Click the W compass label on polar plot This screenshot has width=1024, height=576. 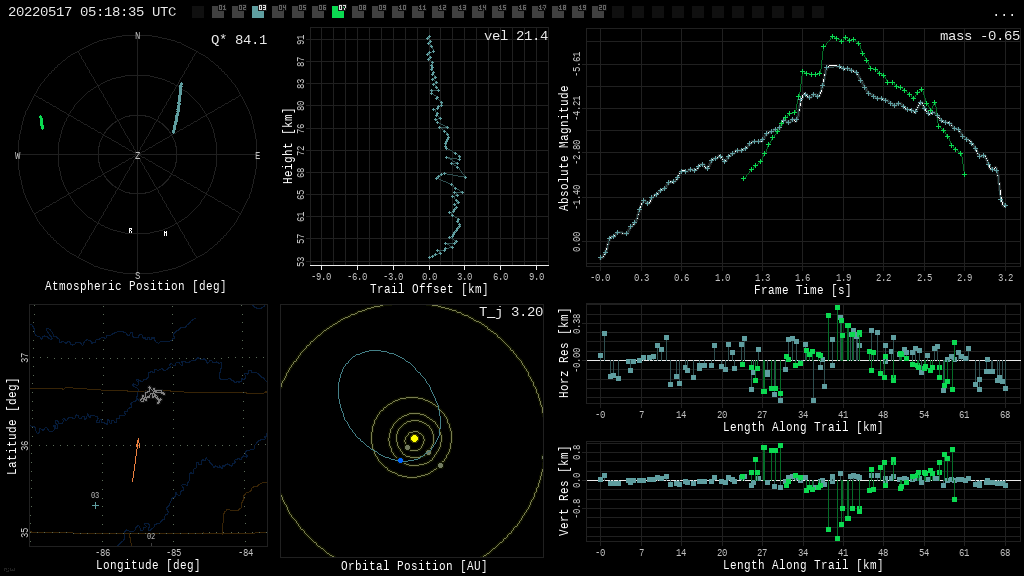(18, 155)
